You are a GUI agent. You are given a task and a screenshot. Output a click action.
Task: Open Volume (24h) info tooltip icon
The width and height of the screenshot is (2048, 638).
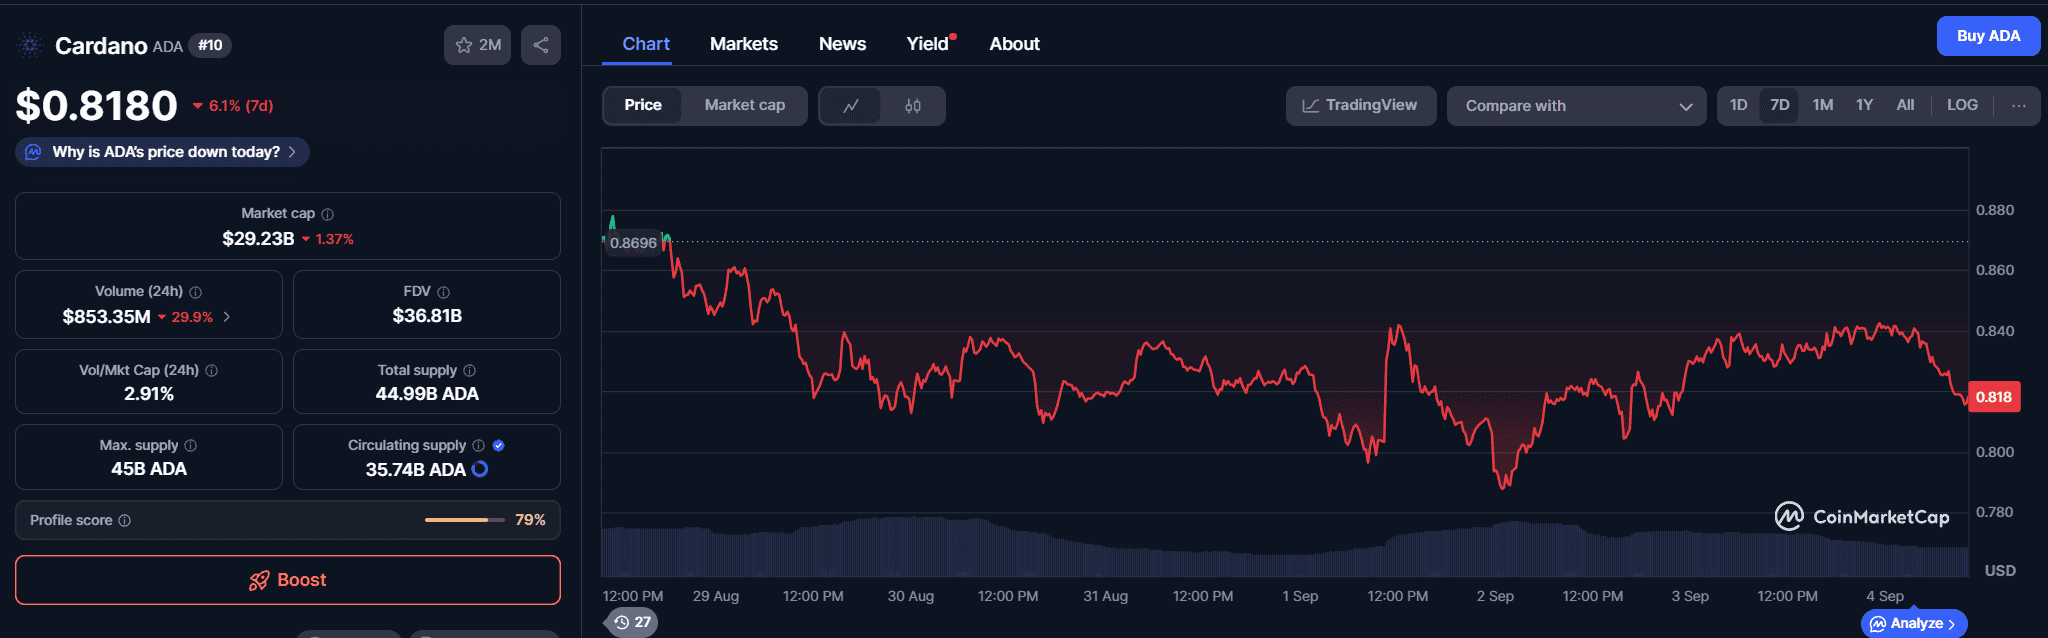click(x=196, y=292)
